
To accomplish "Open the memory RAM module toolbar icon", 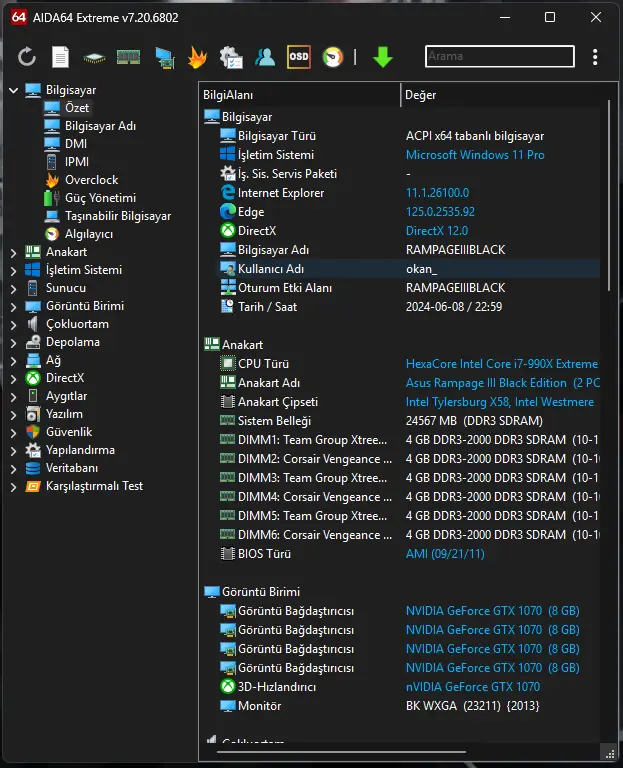I will pyautogui.click(x=128, y=57).
